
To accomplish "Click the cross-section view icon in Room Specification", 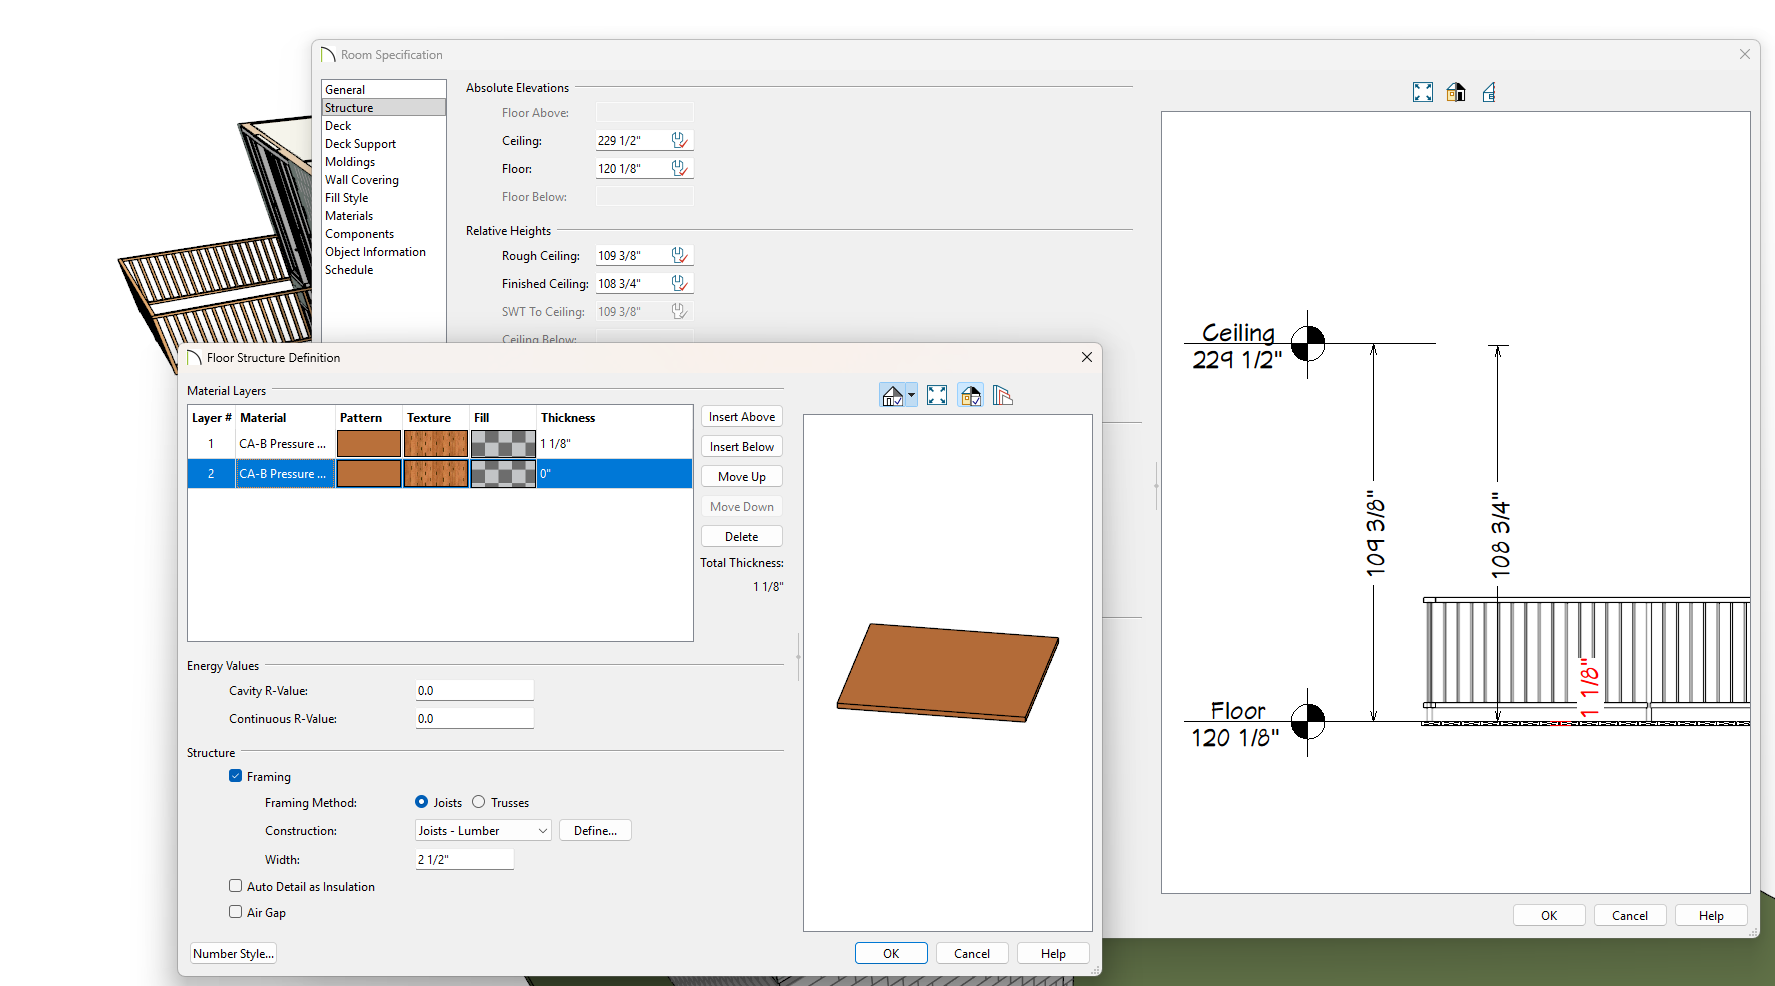I will [1489, 93].
